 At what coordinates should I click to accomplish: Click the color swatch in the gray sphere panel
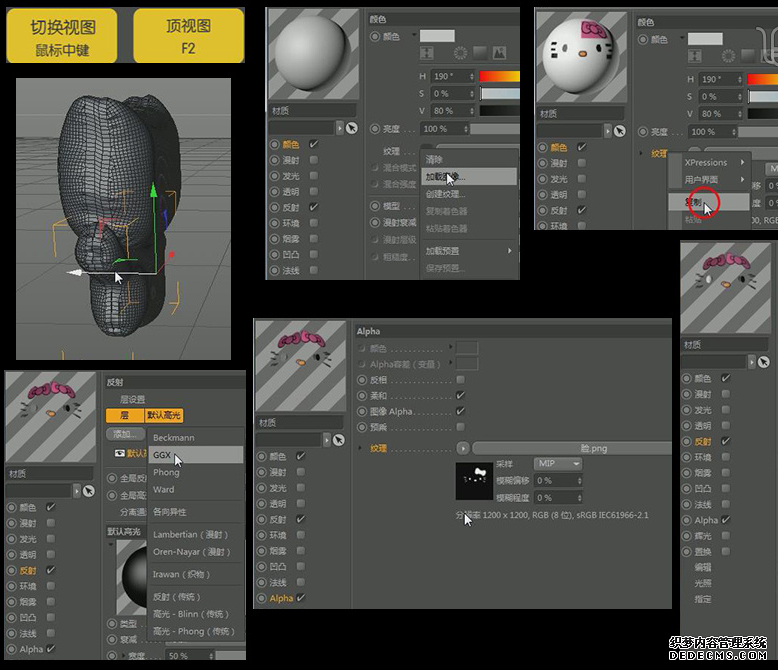(x=437, y=36)
